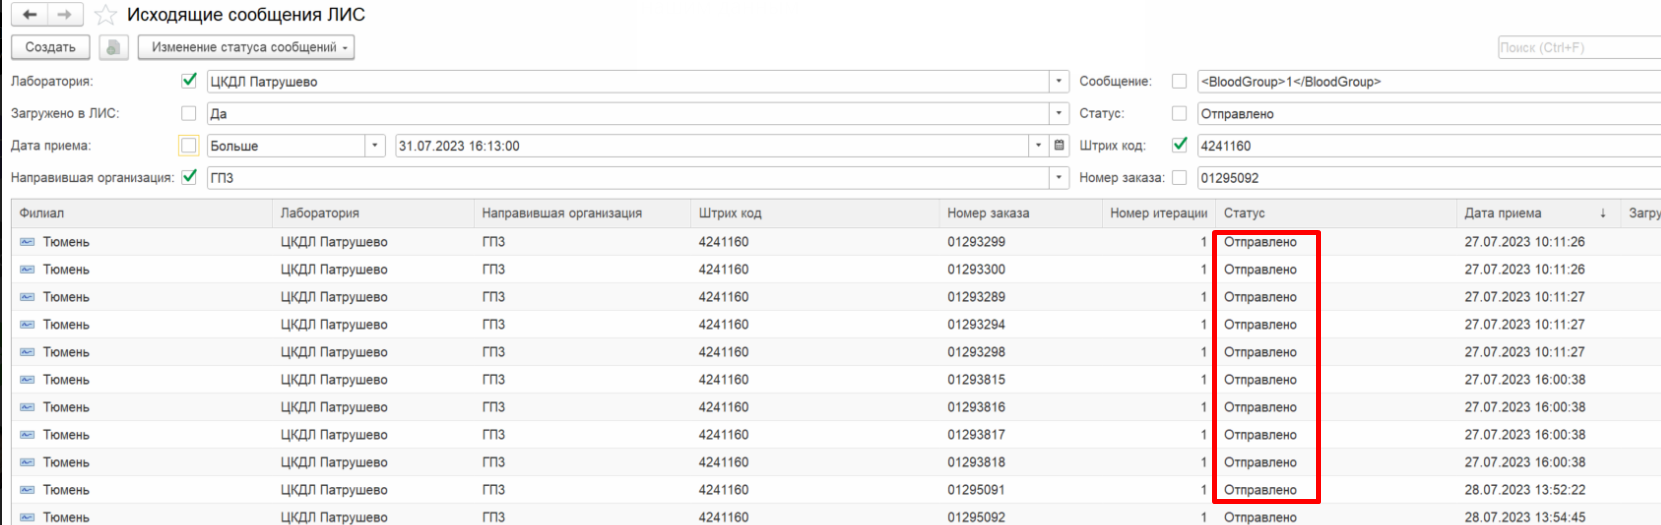
Task: Click the Создать button
Action: pyautogui.click(x=50, y=47)
